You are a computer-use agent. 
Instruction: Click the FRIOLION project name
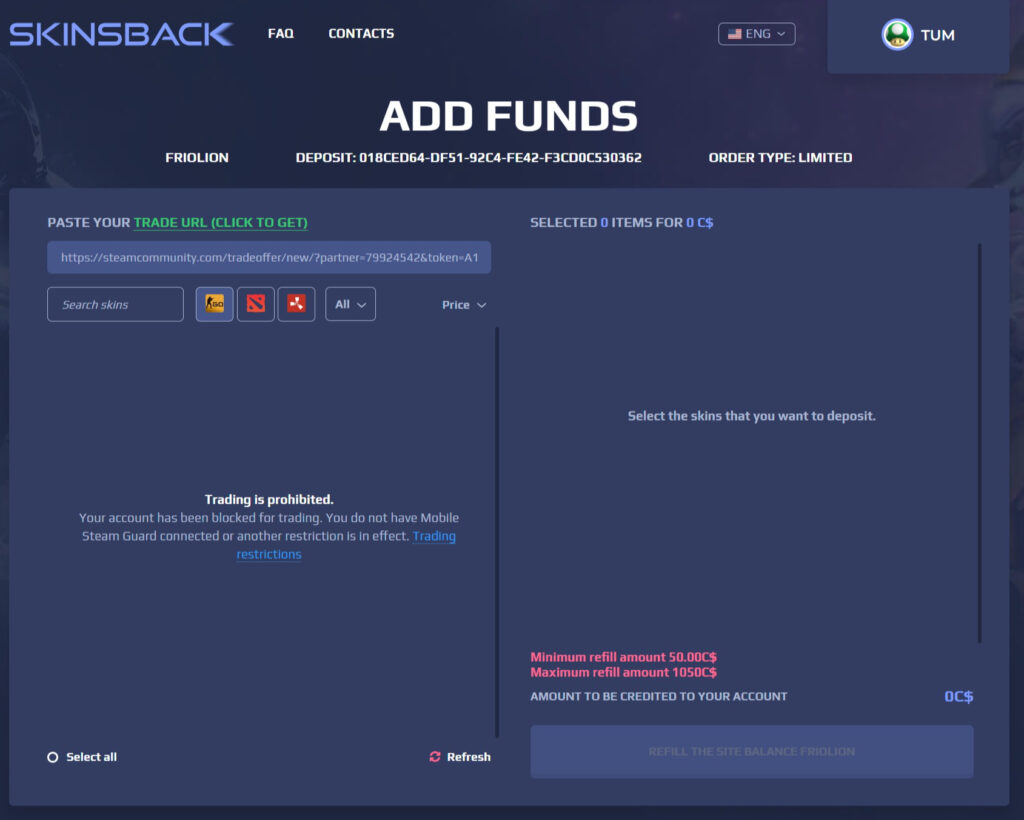pos(197,157)
